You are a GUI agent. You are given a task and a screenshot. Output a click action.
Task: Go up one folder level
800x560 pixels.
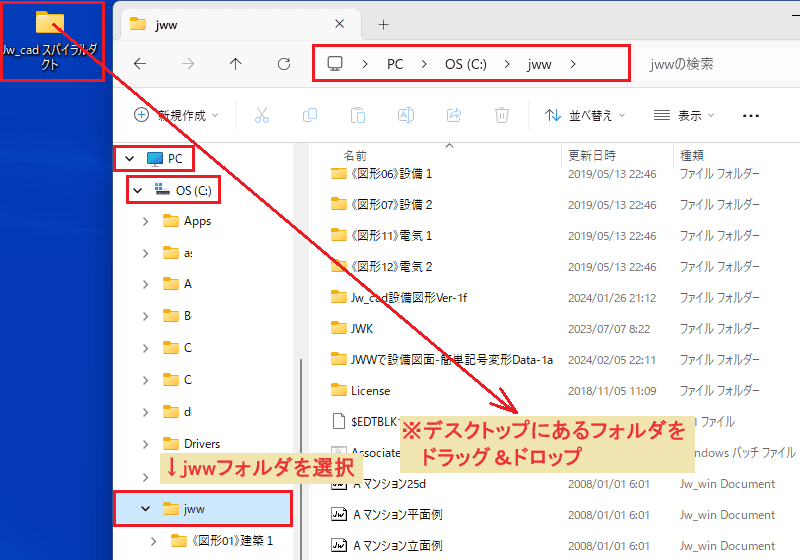235,64
